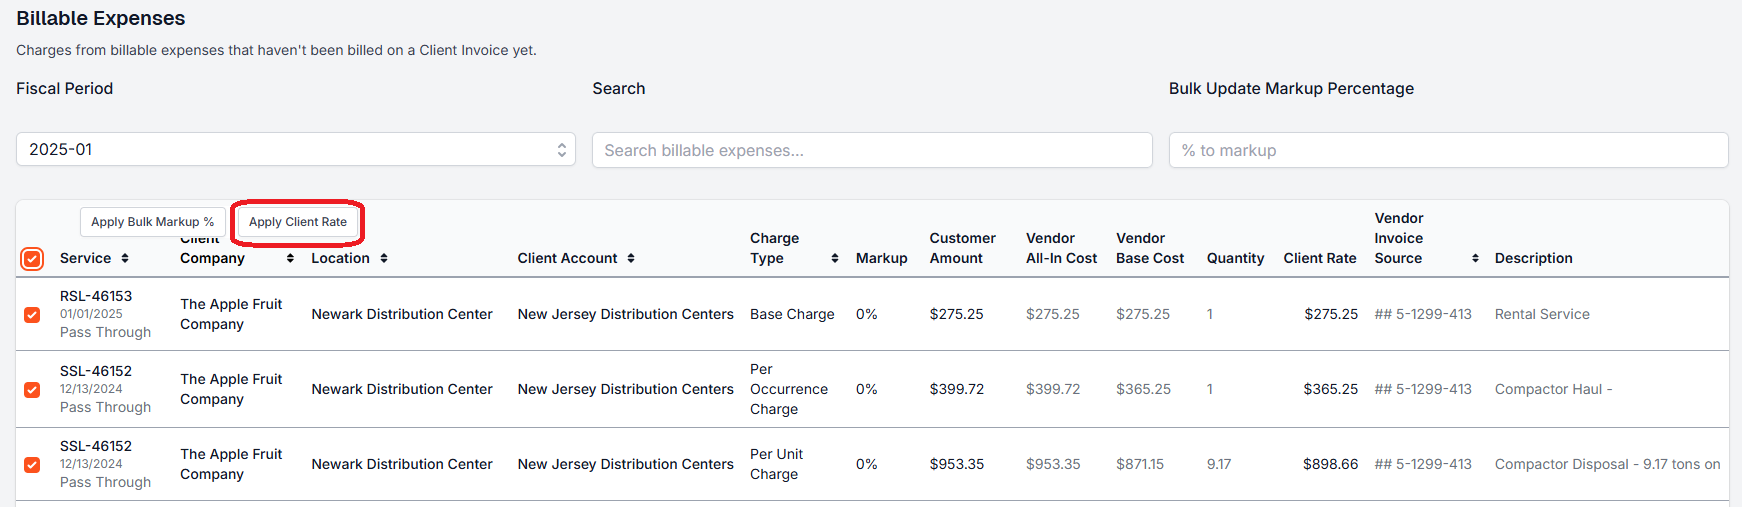Select the Markup column header
The width and height of the screenshot is (1742, 507).
click(x=882, y=258)
